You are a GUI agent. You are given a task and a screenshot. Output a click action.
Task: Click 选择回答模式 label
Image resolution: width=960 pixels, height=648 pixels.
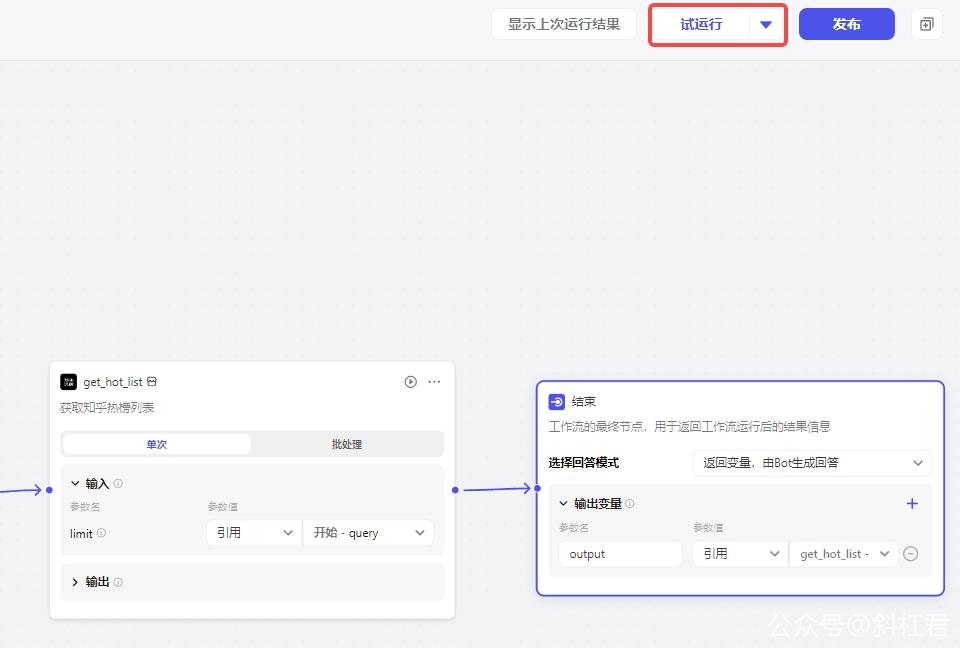point(584,463)
